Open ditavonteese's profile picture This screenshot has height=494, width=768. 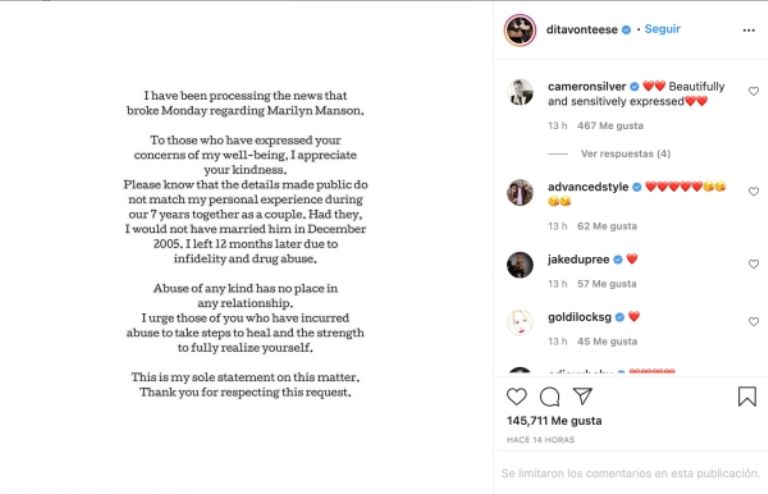520,30
